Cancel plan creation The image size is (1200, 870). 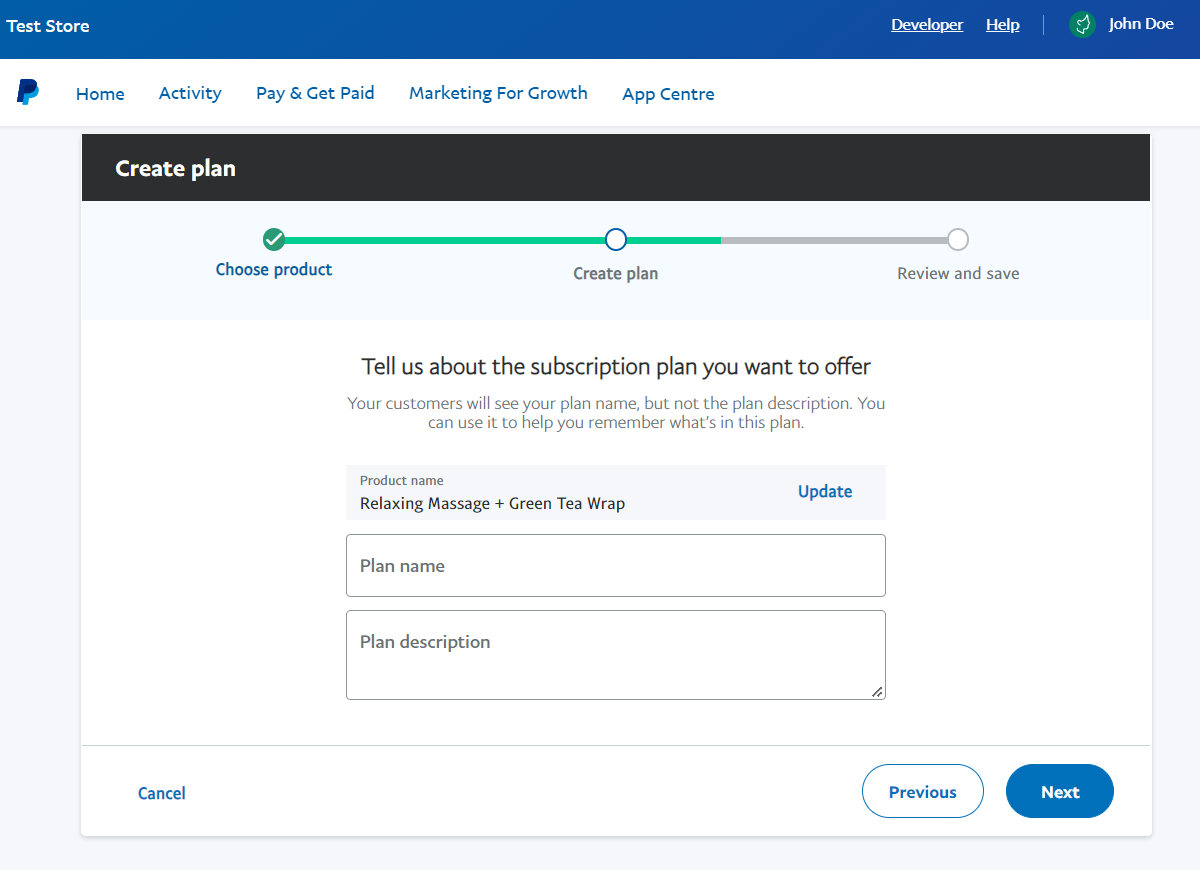[161, 792]
